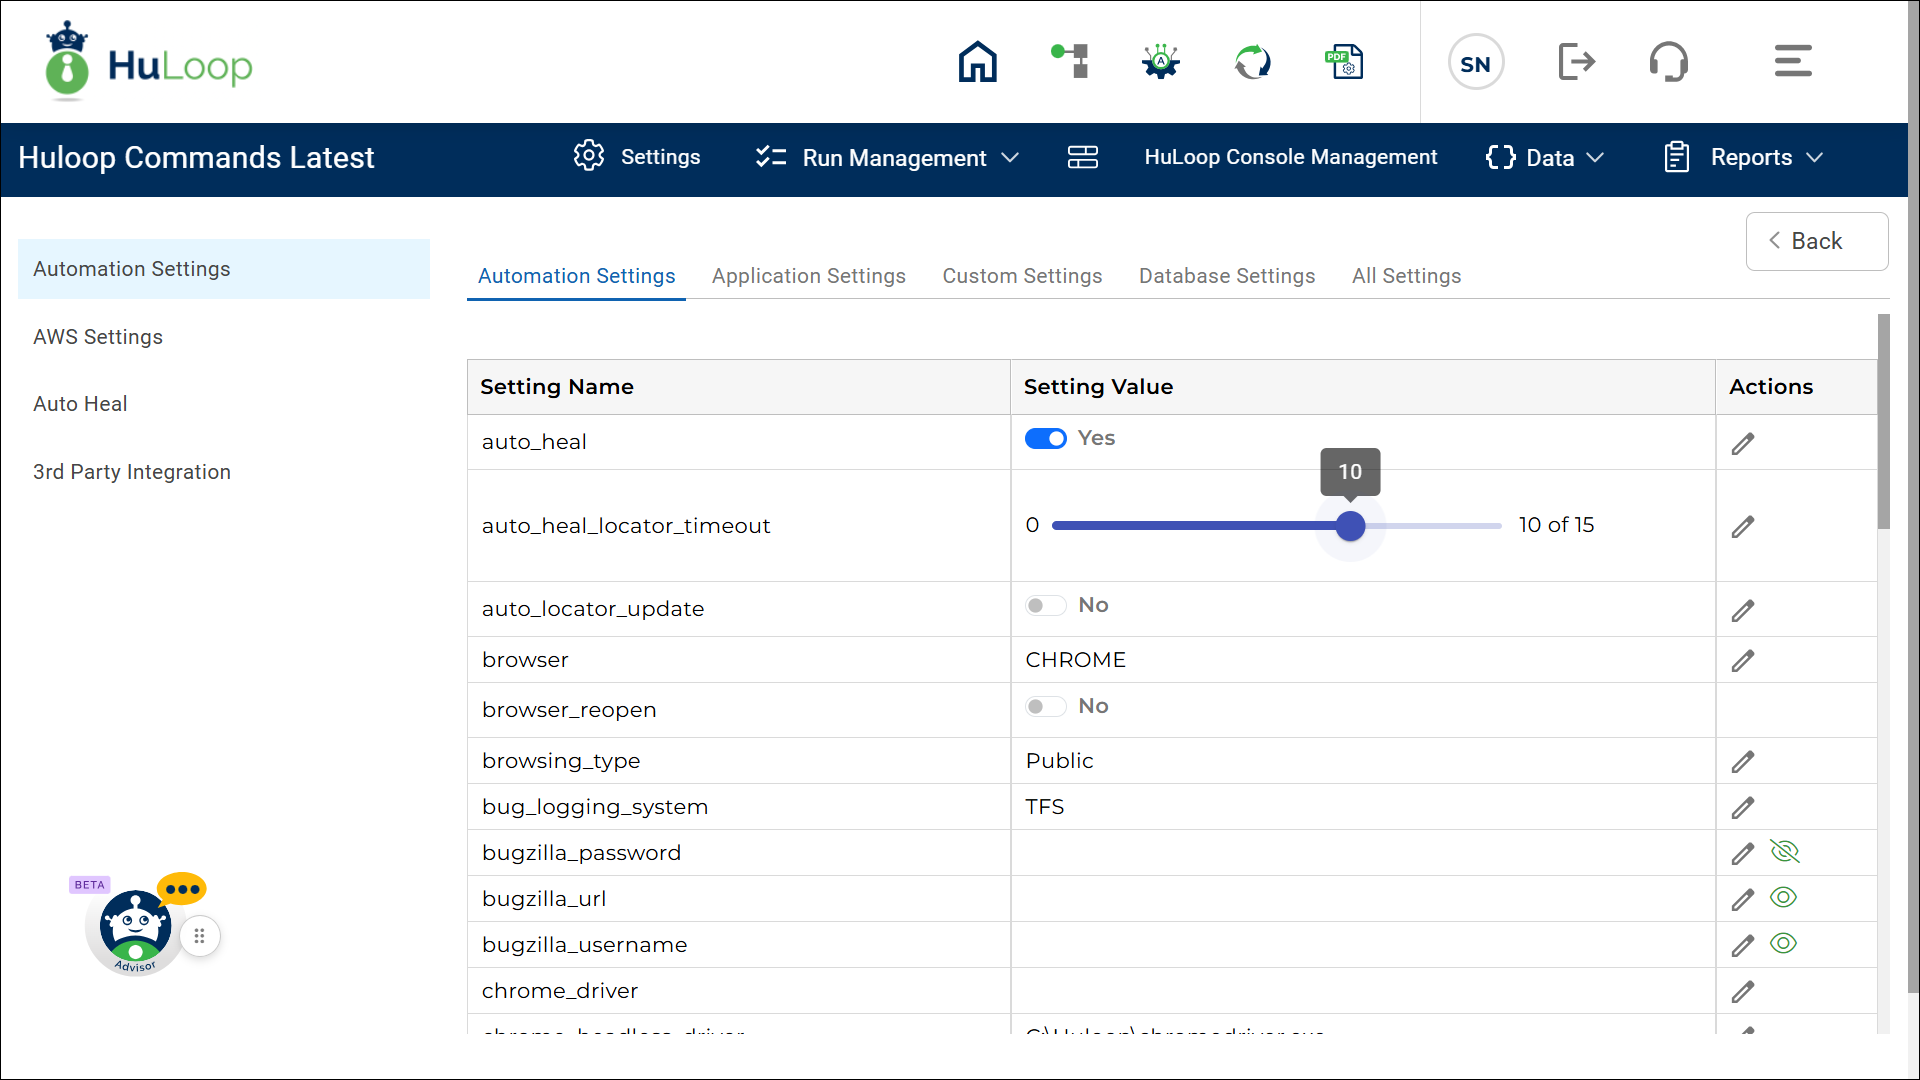Viewport: 1920px width, 1080px height.
Task: Click the Back button
Action: pyautogui.click(x=1816, y=241)
